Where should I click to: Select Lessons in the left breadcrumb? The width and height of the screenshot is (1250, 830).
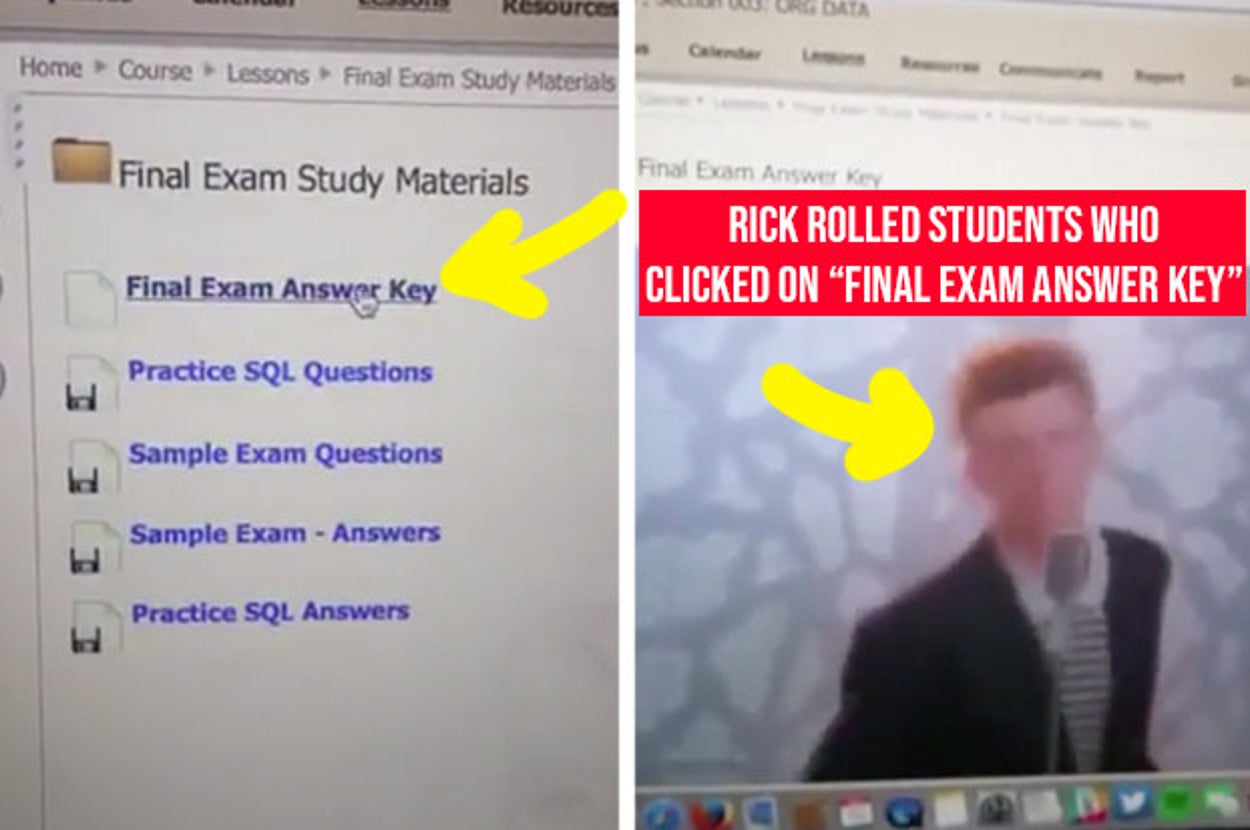[x=268, y=74]
